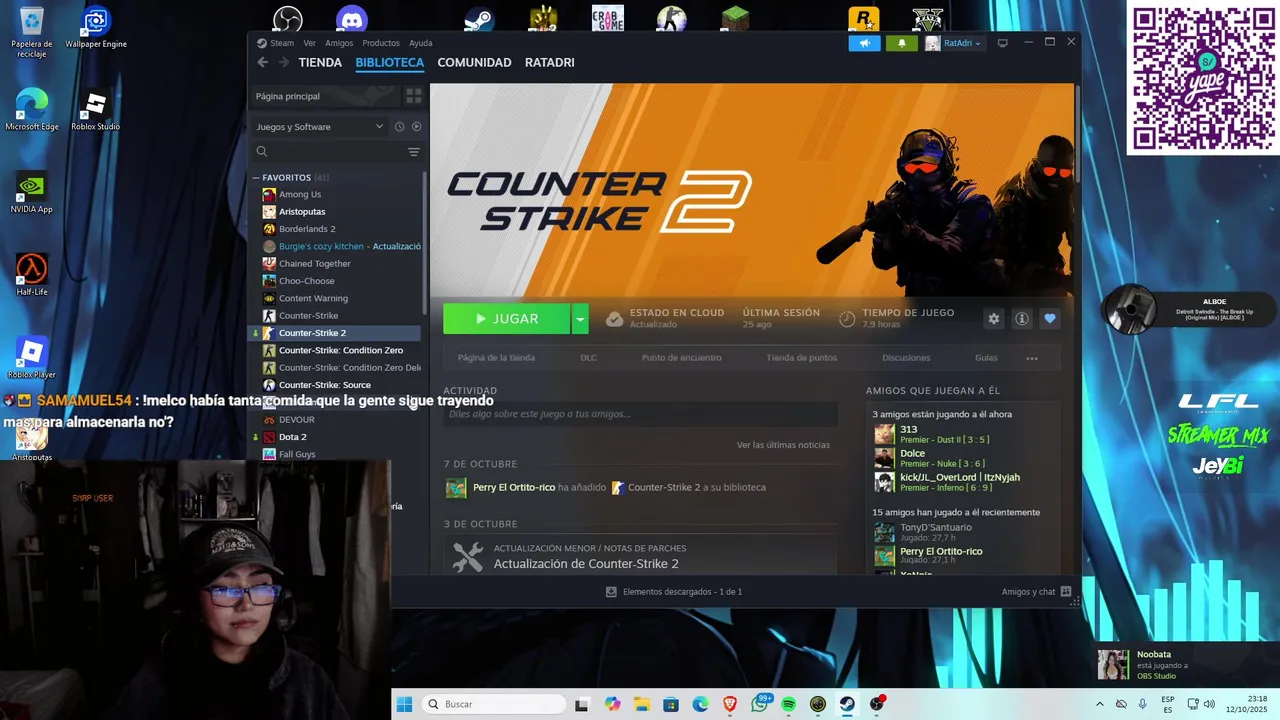Open the Productos menu

(x=381, y=43)
